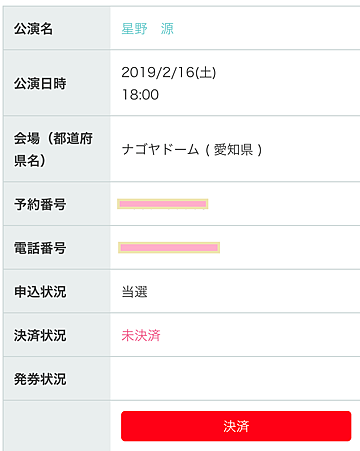
Task: Click the 公演日時 row label
Action: pyautogui.click(x=40, y=83)
